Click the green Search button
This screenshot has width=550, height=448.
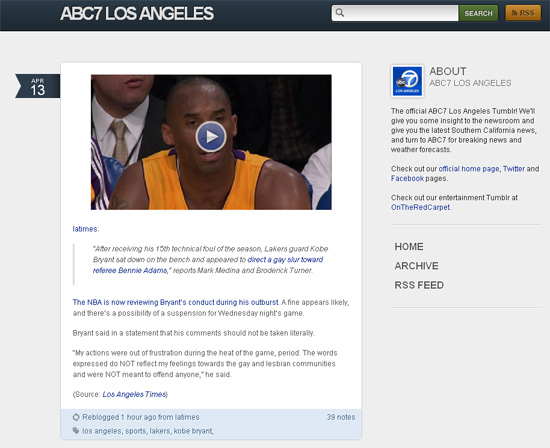tap(478, 13)
